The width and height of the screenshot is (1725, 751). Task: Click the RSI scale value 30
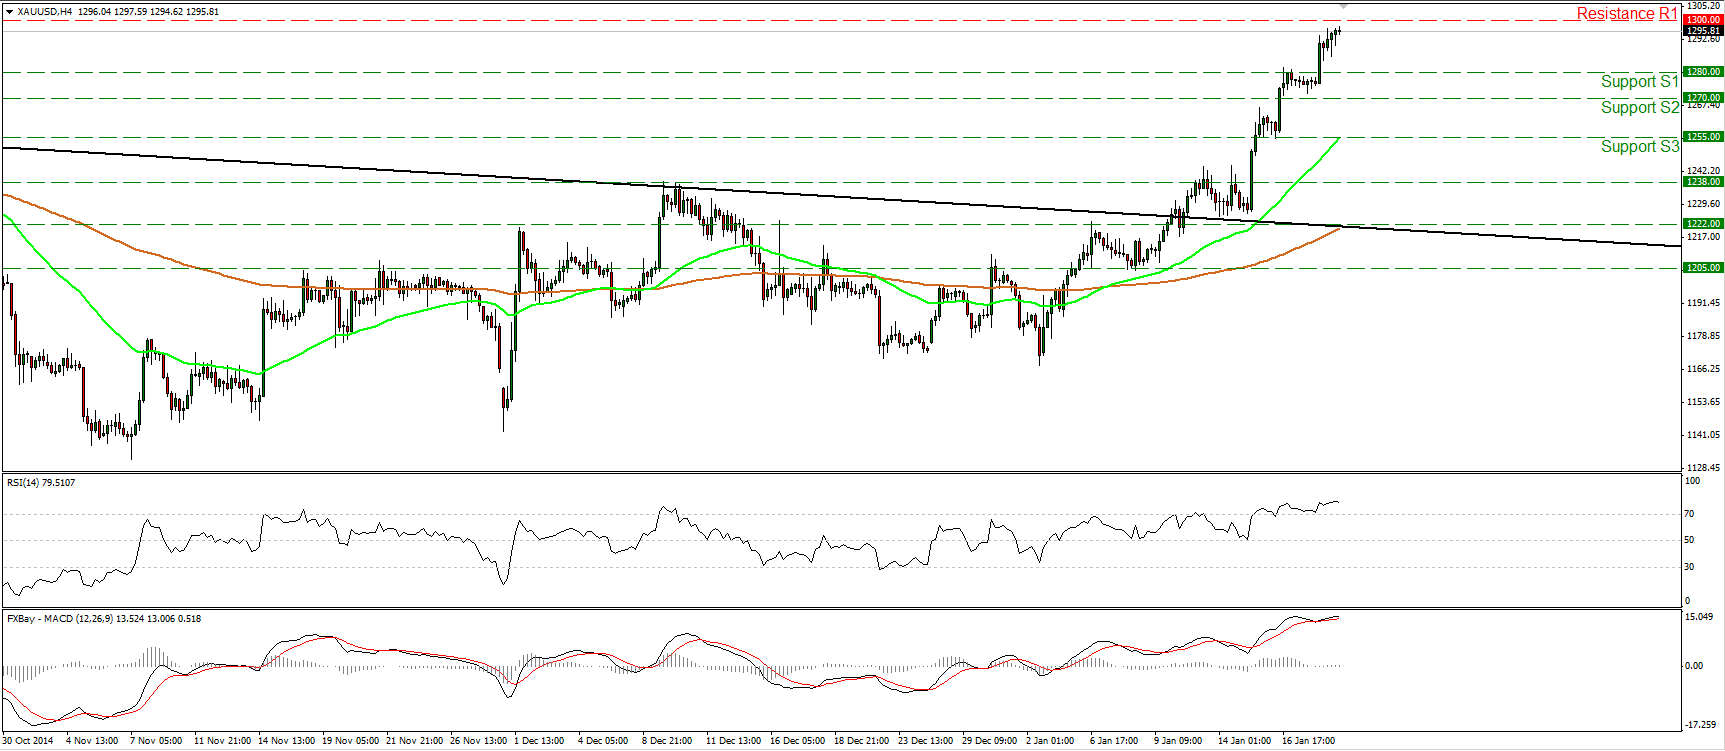pos(1689,566)
